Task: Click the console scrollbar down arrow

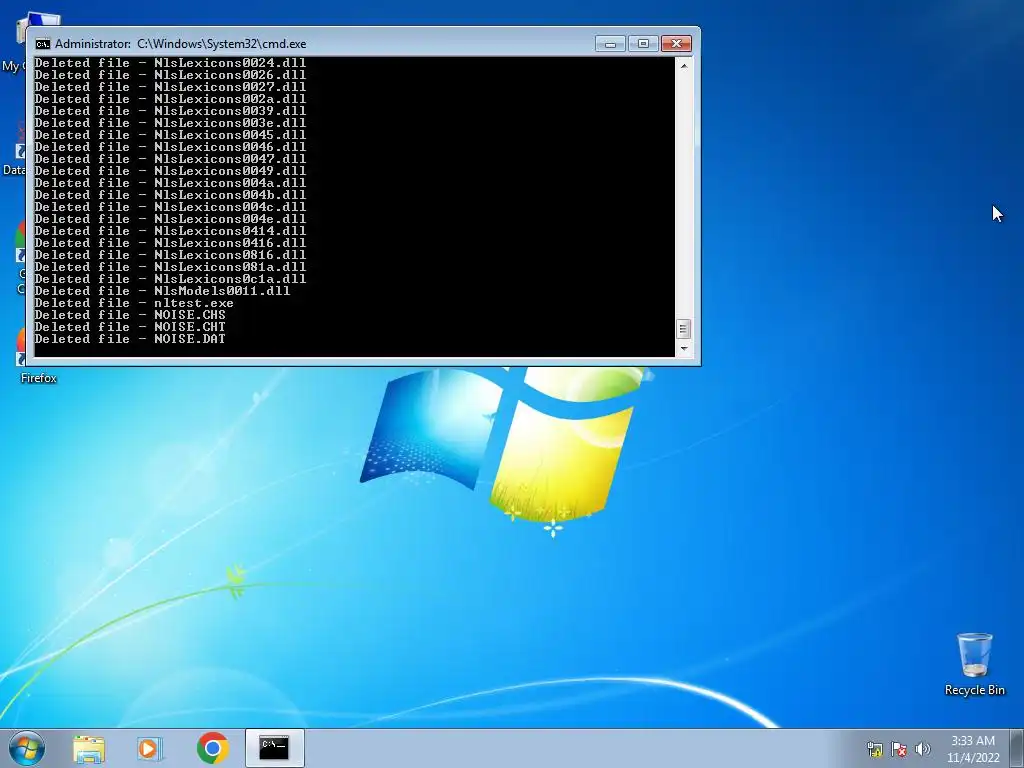Action: 683,349
